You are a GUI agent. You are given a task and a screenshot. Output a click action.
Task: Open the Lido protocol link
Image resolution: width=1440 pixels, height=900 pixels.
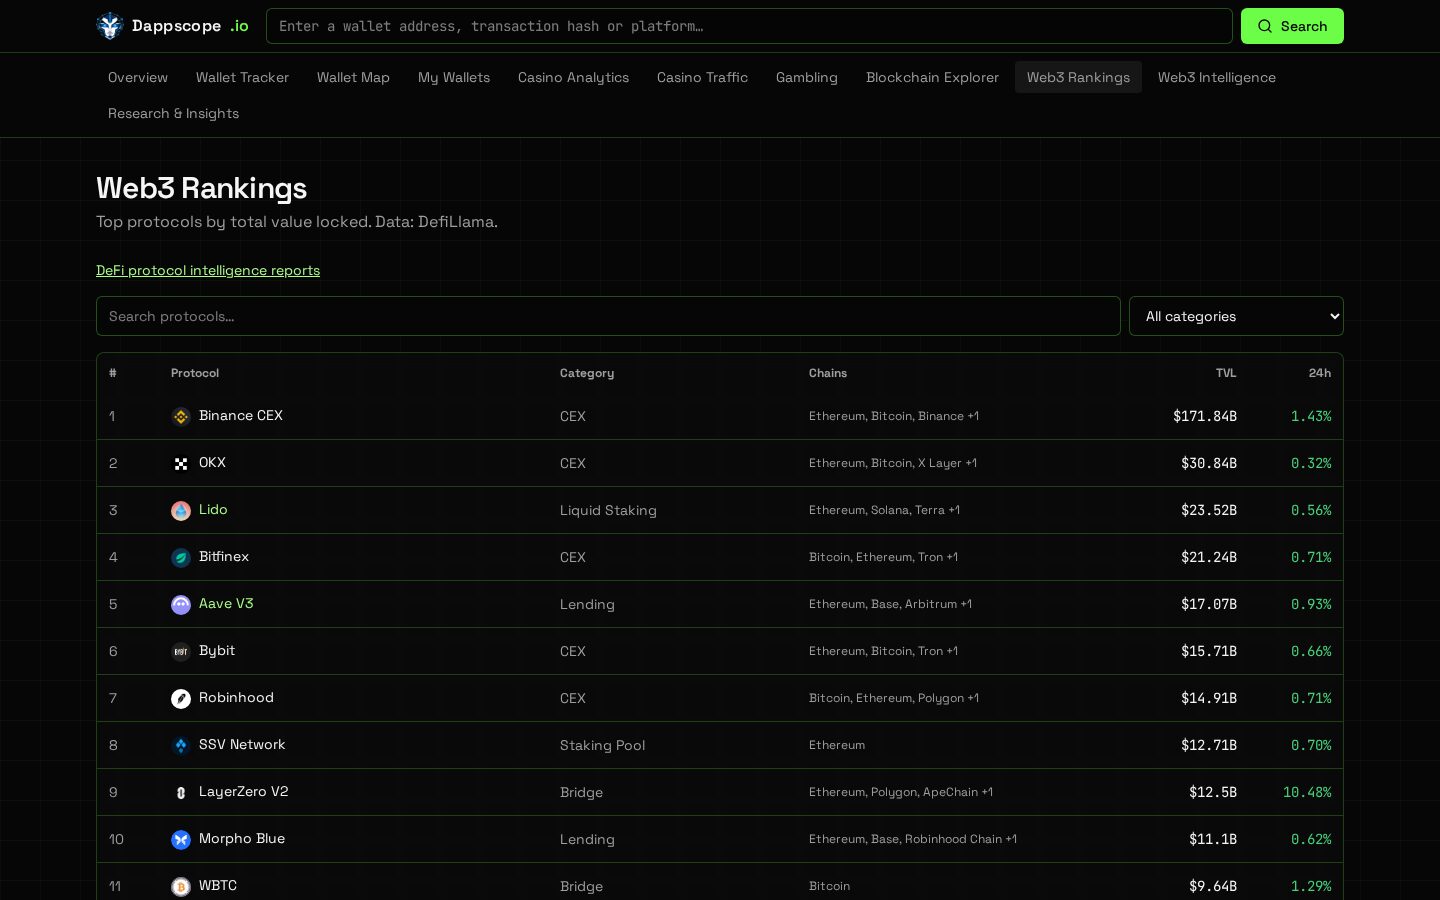pos(213,509)
